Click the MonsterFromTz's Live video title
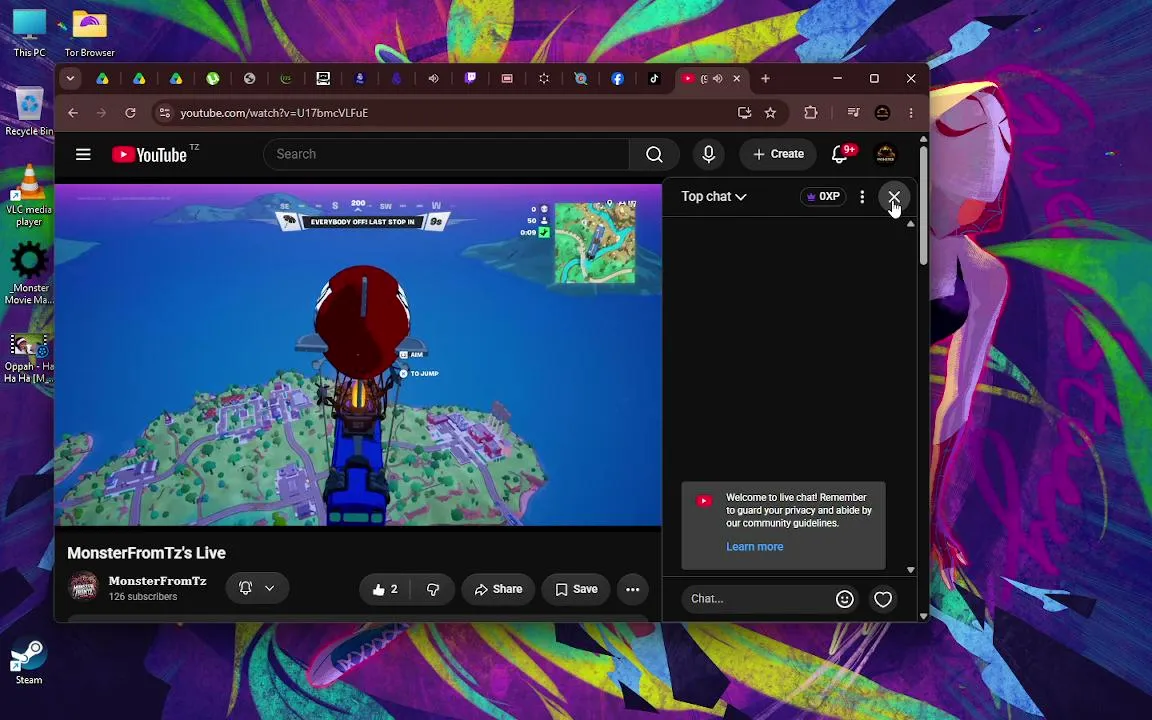The height and width of the screenshot is (720, 1152). 146,553
